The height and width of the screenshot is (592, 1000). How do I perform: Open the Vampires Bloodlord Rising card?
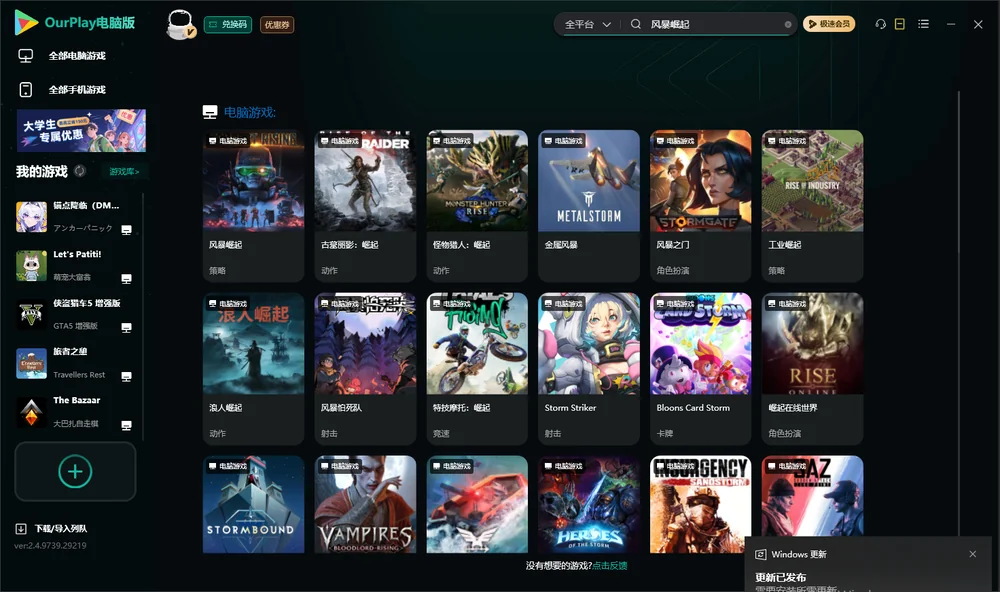(365, 504)
